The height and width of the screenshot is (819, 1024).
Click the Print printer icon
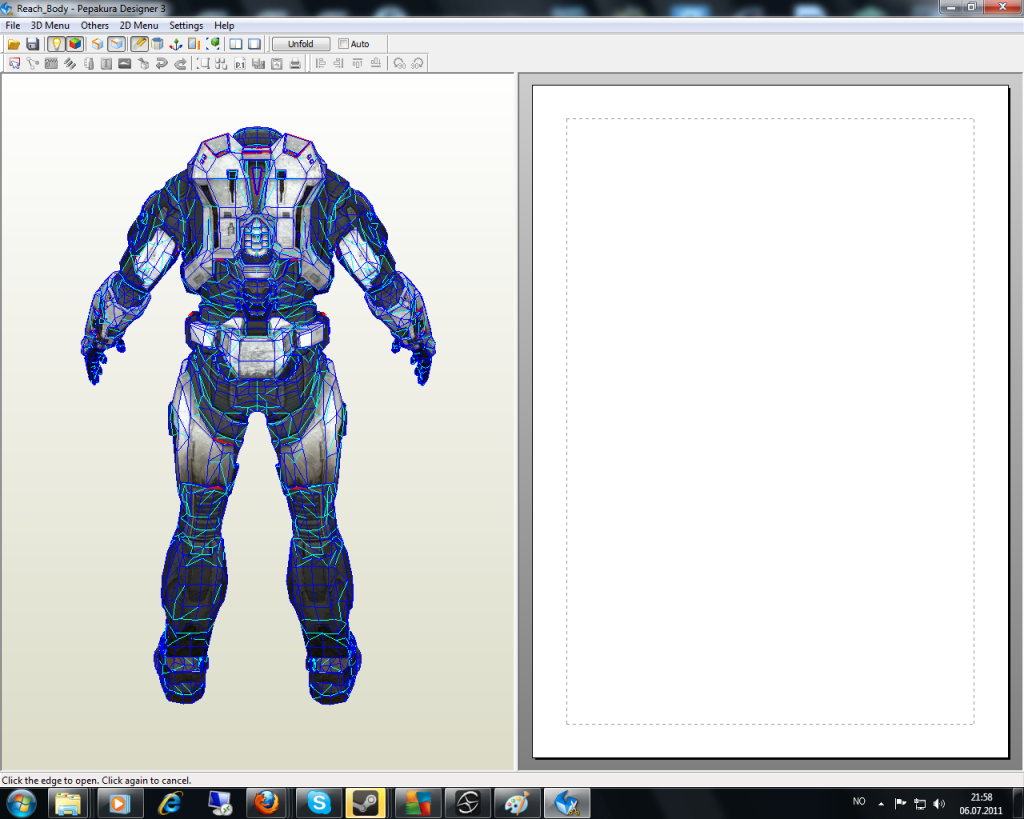tap(295, 63)
